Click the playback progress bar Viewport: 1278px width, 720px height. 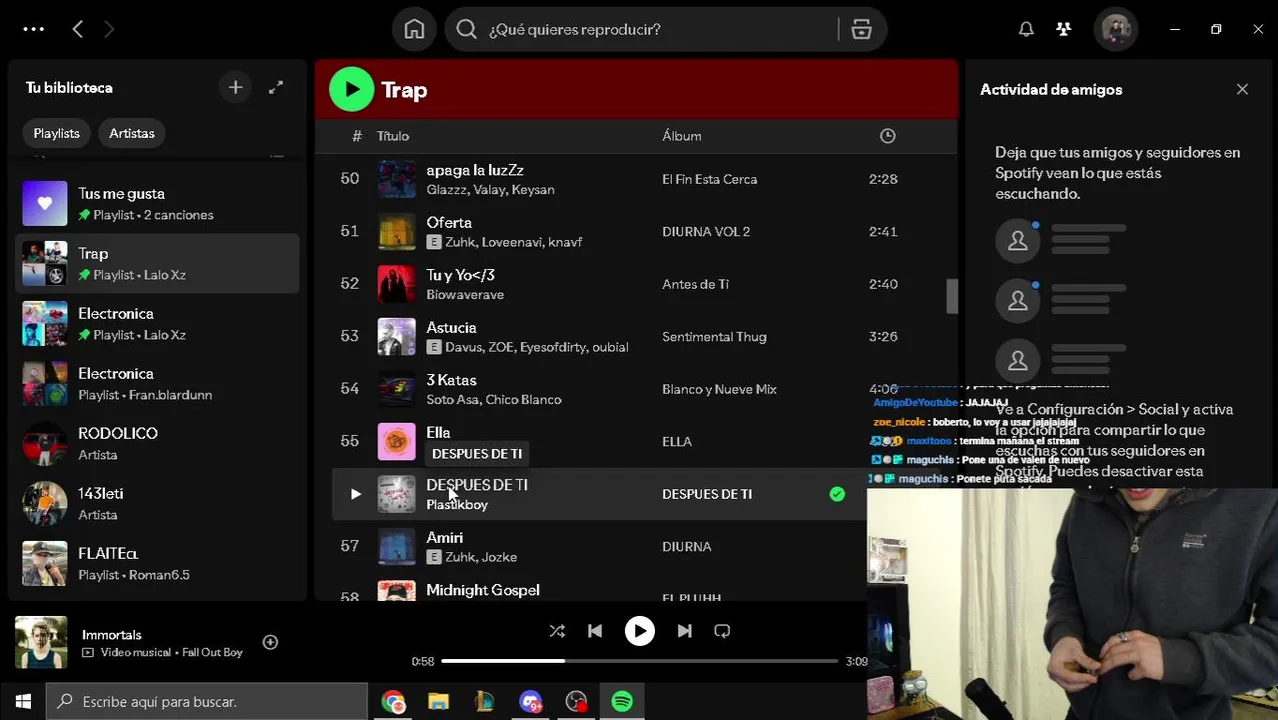pos(639,661)
